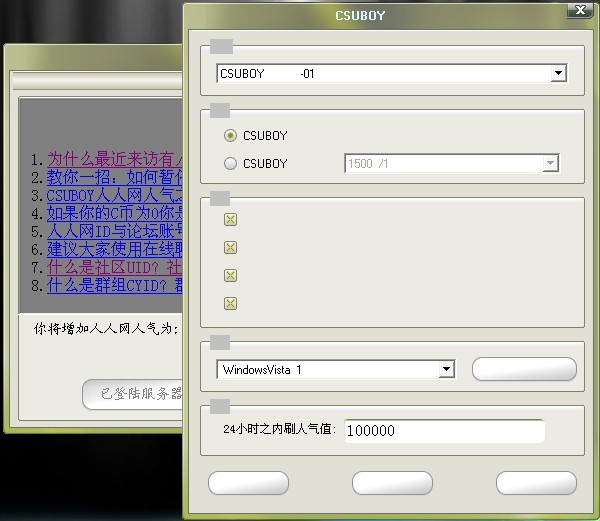The height and width of the screenshot is (521, 600).
Task: Click the 24小时之内刷人气值 label
Action: 279,429
